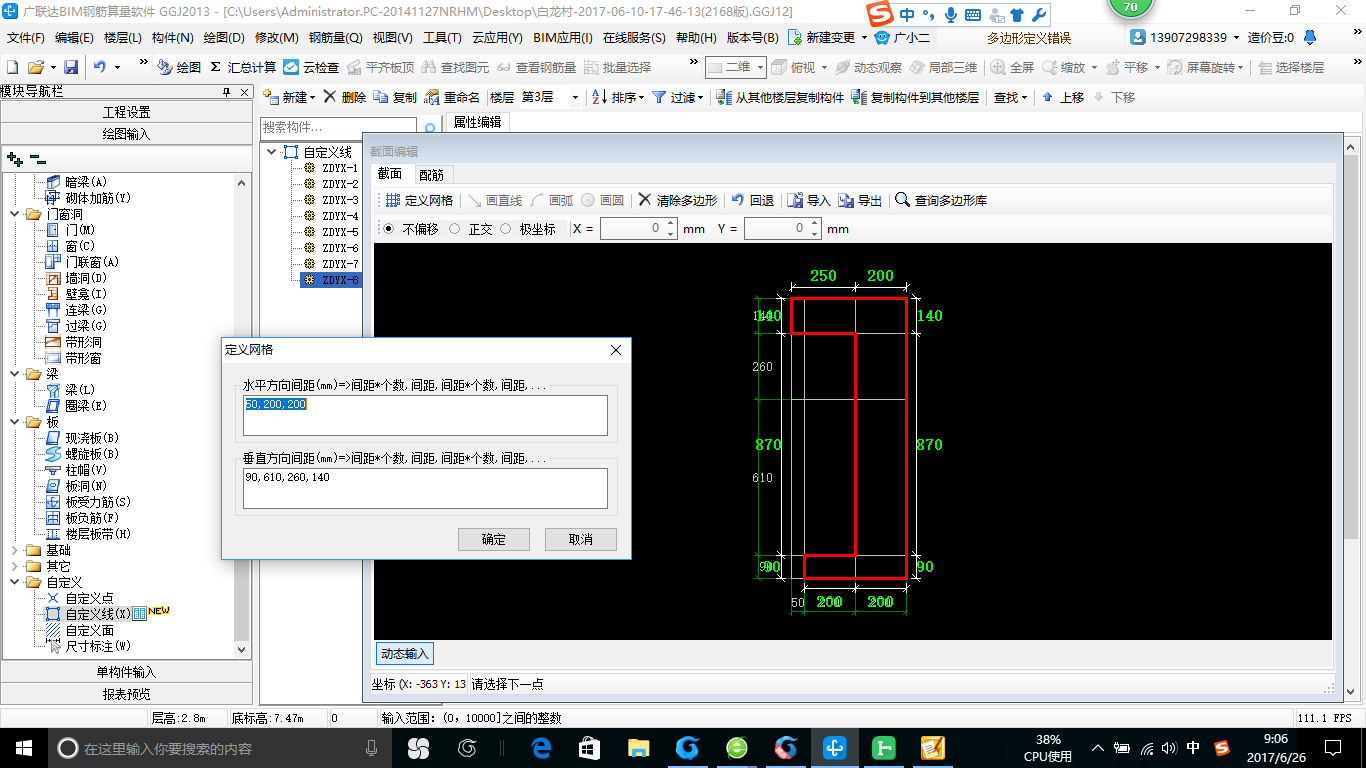This screenshot has width=1366, height=768.
Task: Click 复制构件到其他楼层 button
Action: click(915, 97)
